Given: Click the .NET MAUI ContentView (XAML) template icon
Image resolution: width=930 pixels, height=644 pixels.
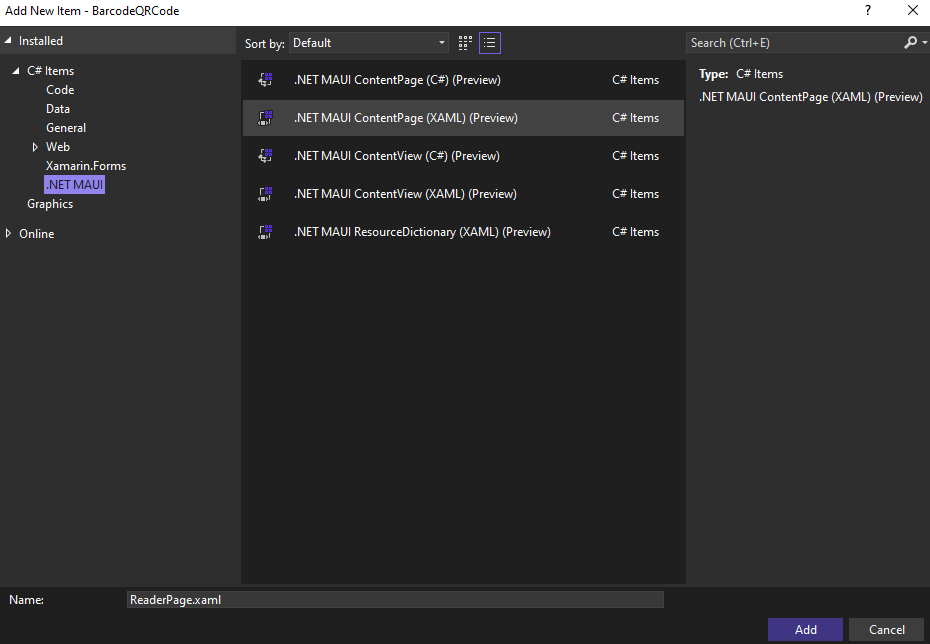Looking at the screenshot, I should (266, 193).
